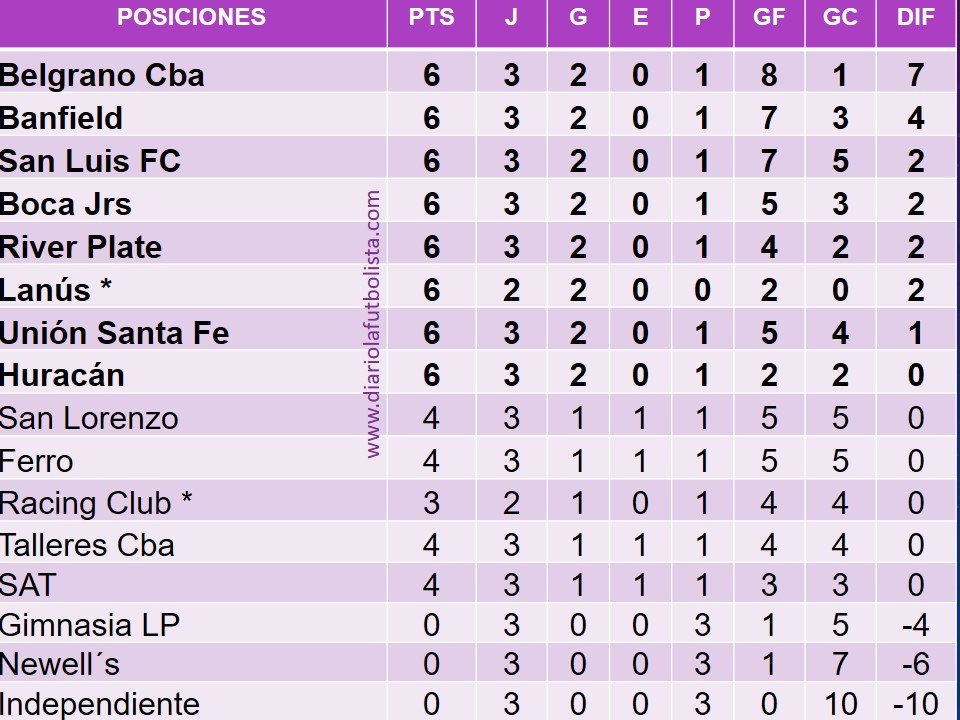Click on San Luis FC
Viewport: 960px width, 720px height.
click(90, 161)
